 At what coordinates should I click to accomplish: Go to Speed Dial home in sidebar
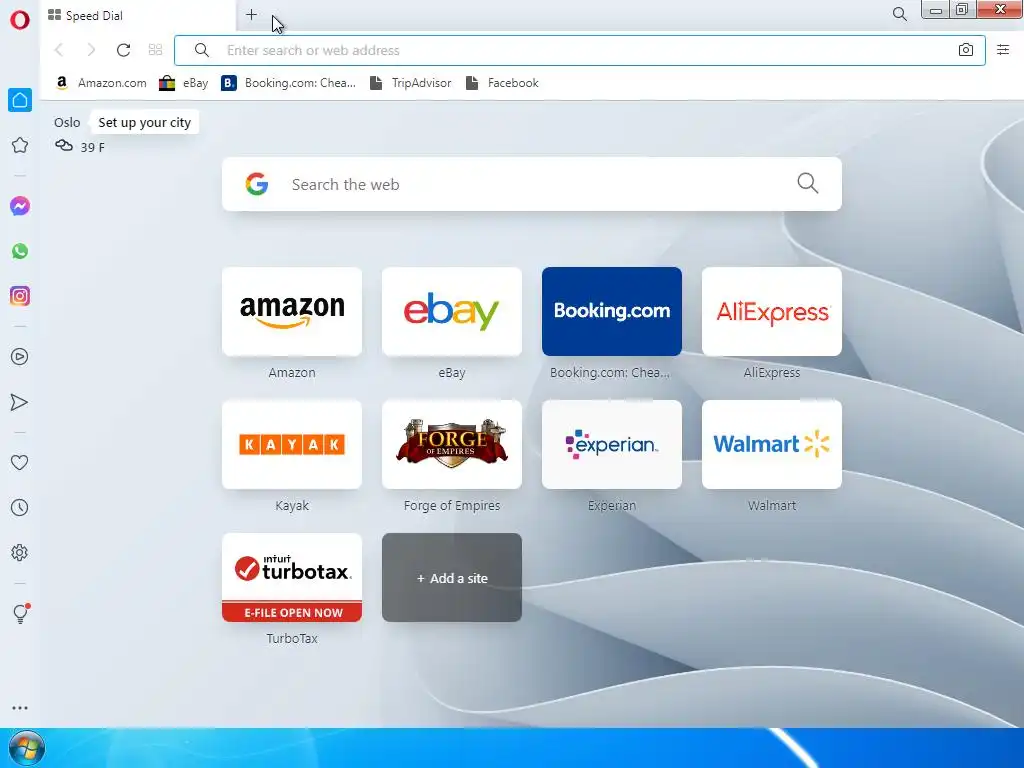(x=20, y=100)
